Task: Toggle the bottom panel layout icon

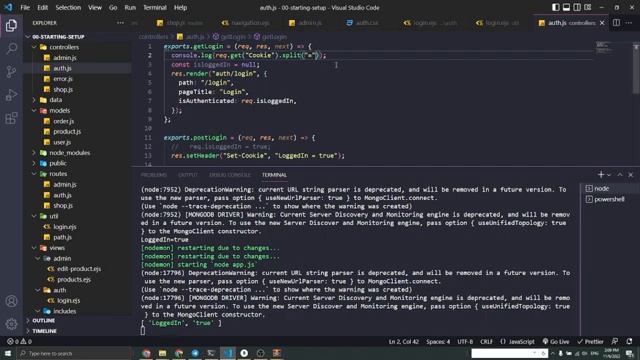Action: [x=567, y=7]
